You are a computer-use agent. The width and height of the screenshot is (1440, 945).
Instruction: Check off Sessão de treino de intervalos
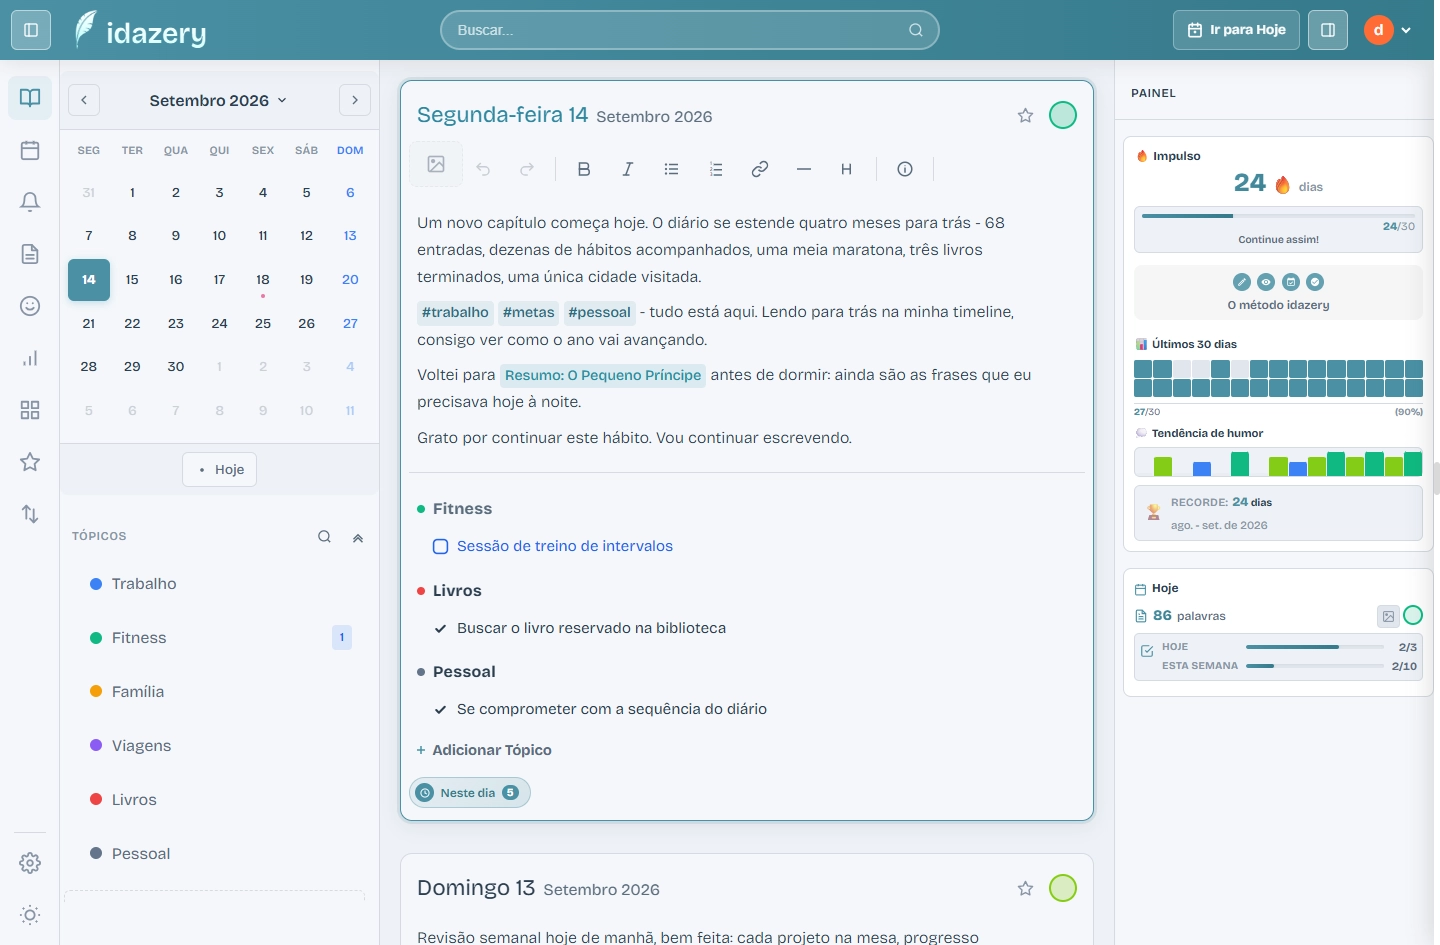440,546
